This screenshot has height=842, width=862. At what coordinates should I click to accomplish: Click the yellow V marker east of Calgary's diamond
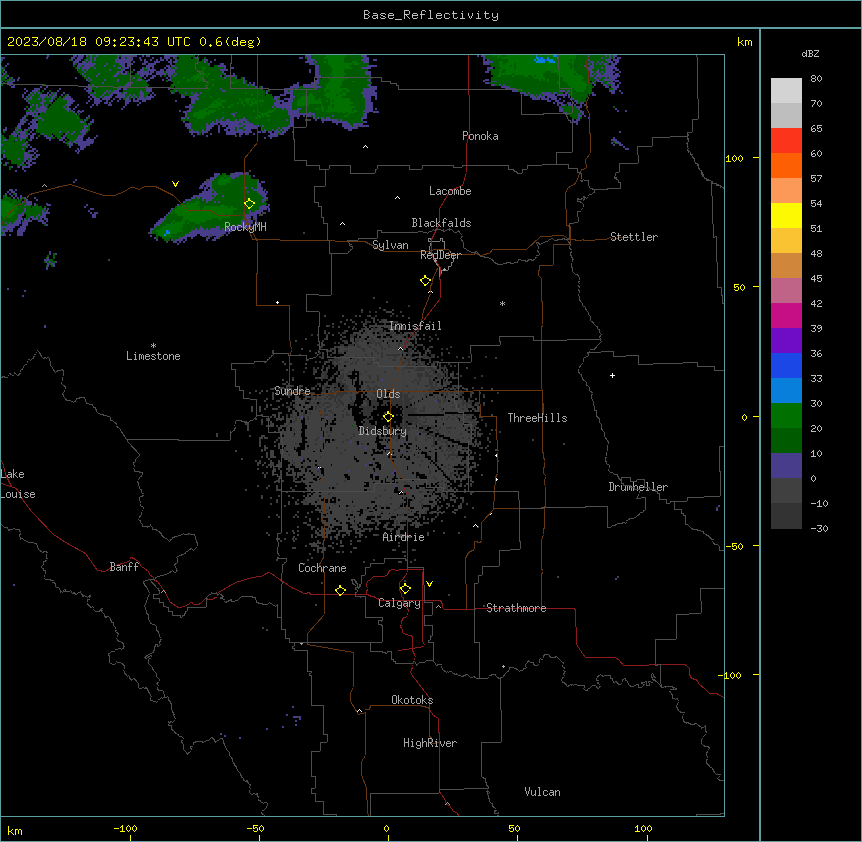coord(429,584)
